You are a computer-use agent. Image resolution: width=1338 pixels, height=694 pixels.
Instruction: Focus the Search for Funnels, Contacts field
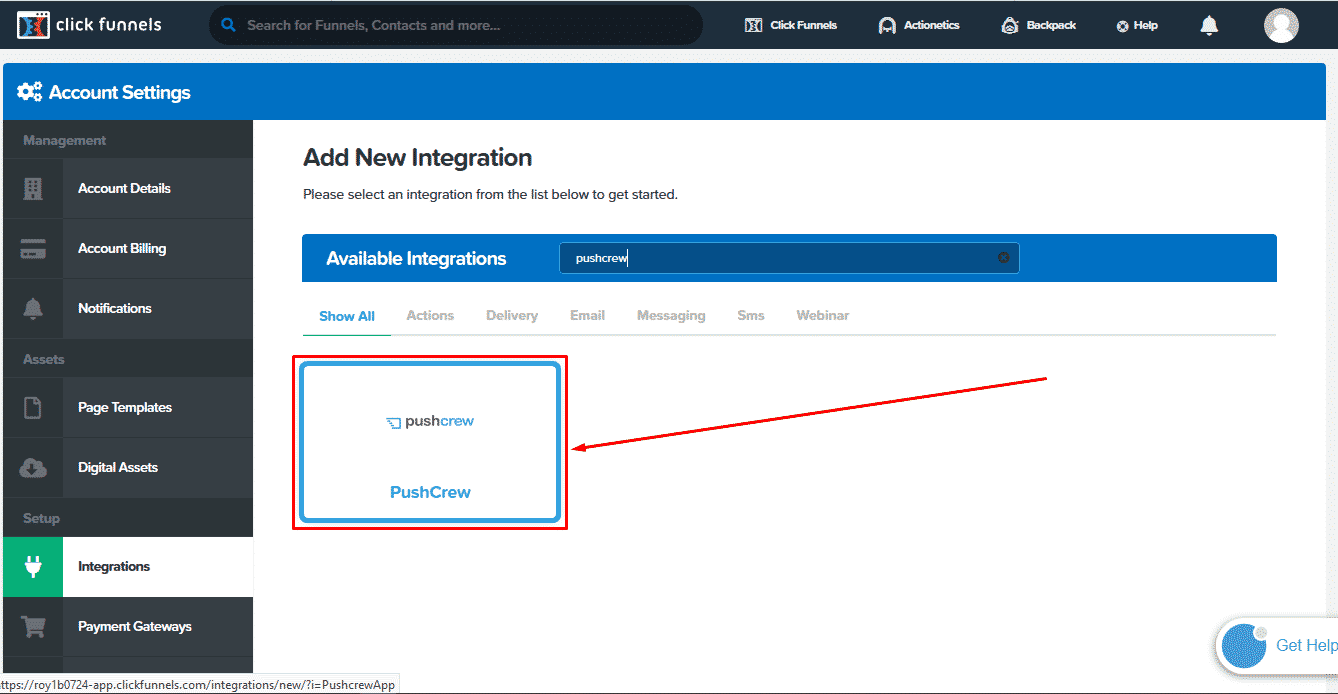pyautogui.click(x=456, y=25)
